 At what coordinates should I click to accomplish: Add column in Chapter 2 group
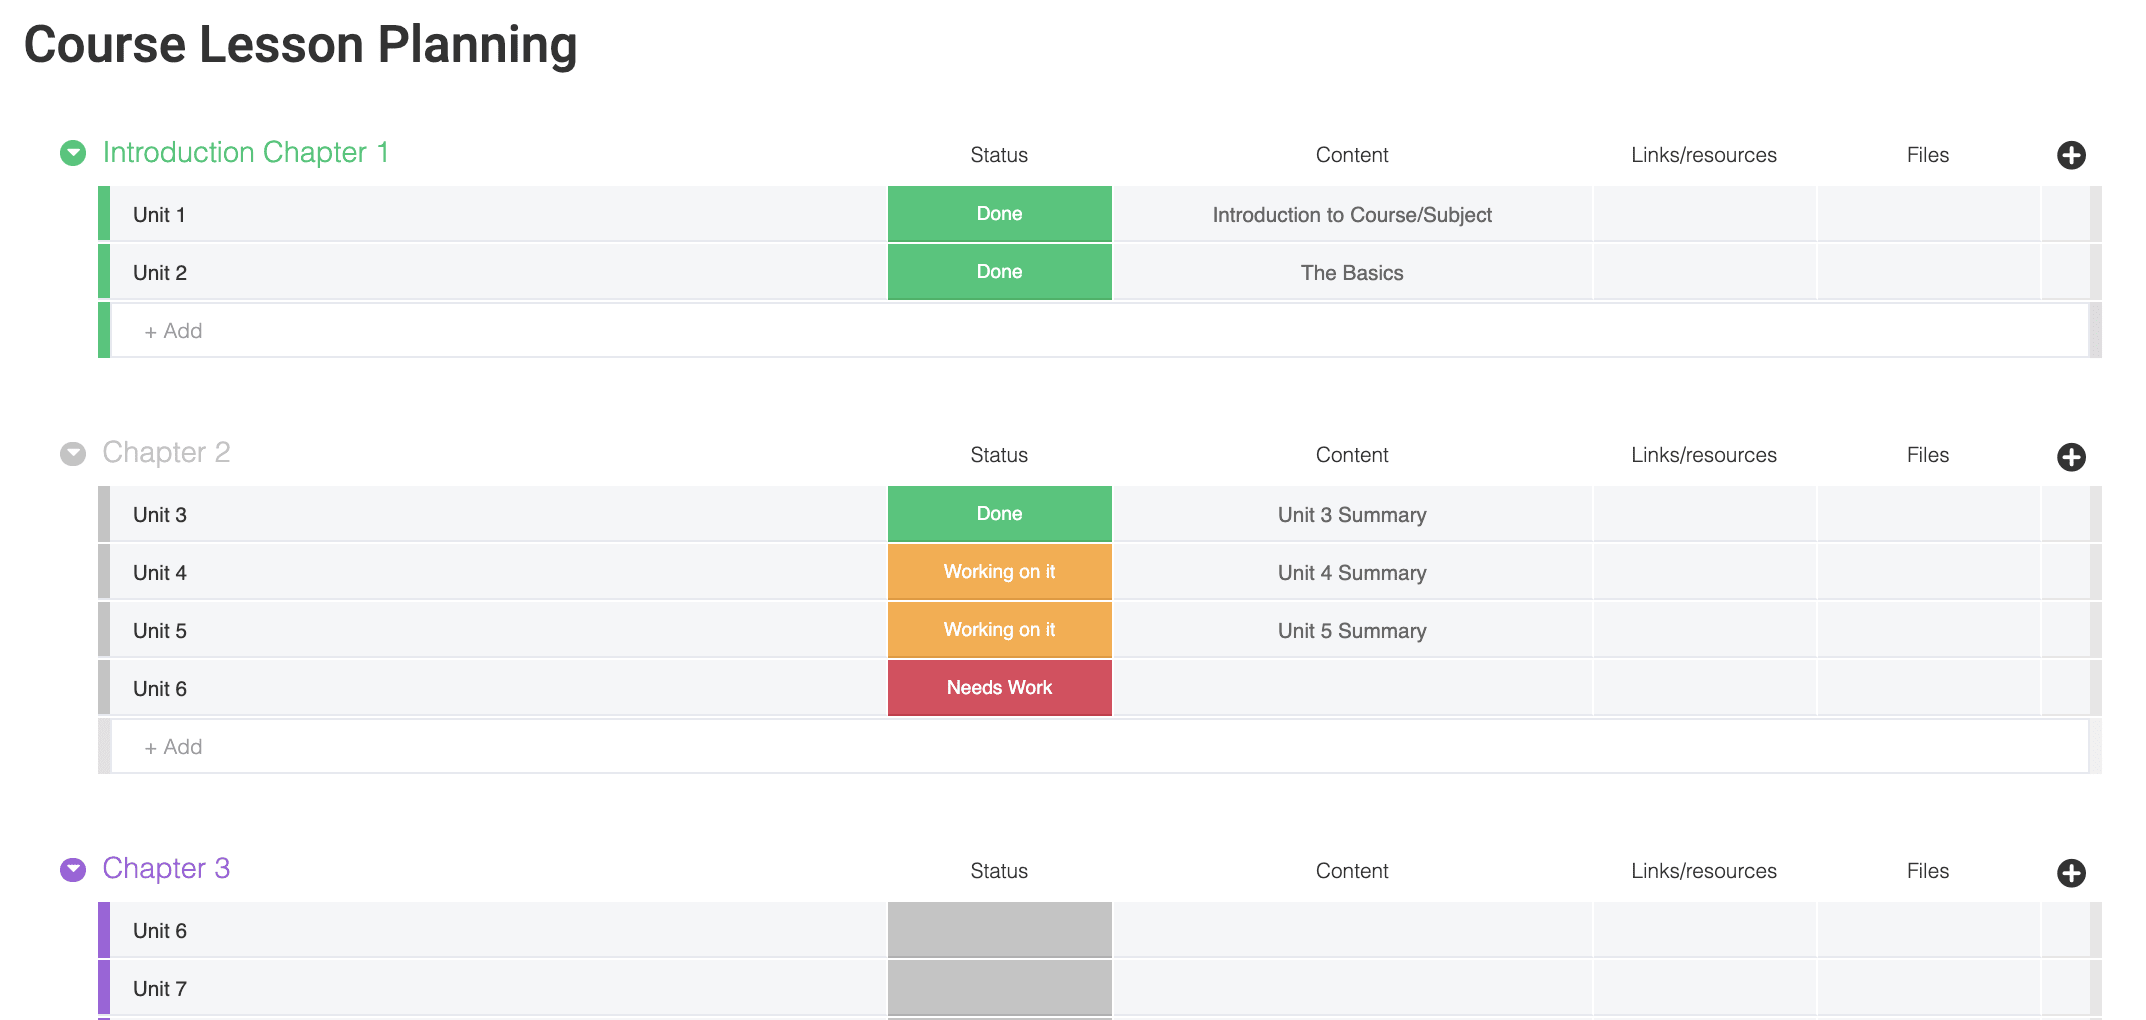(x=2071, y=457)
